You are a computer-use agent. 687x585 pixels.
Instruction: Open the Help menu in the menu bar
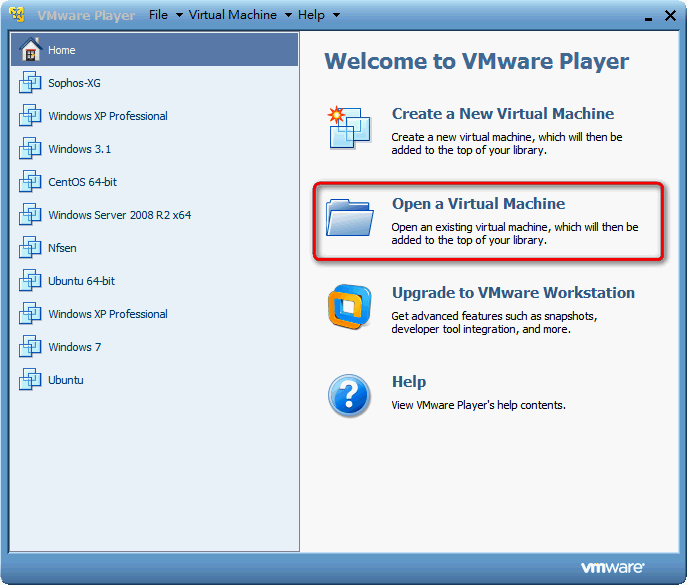311,15
